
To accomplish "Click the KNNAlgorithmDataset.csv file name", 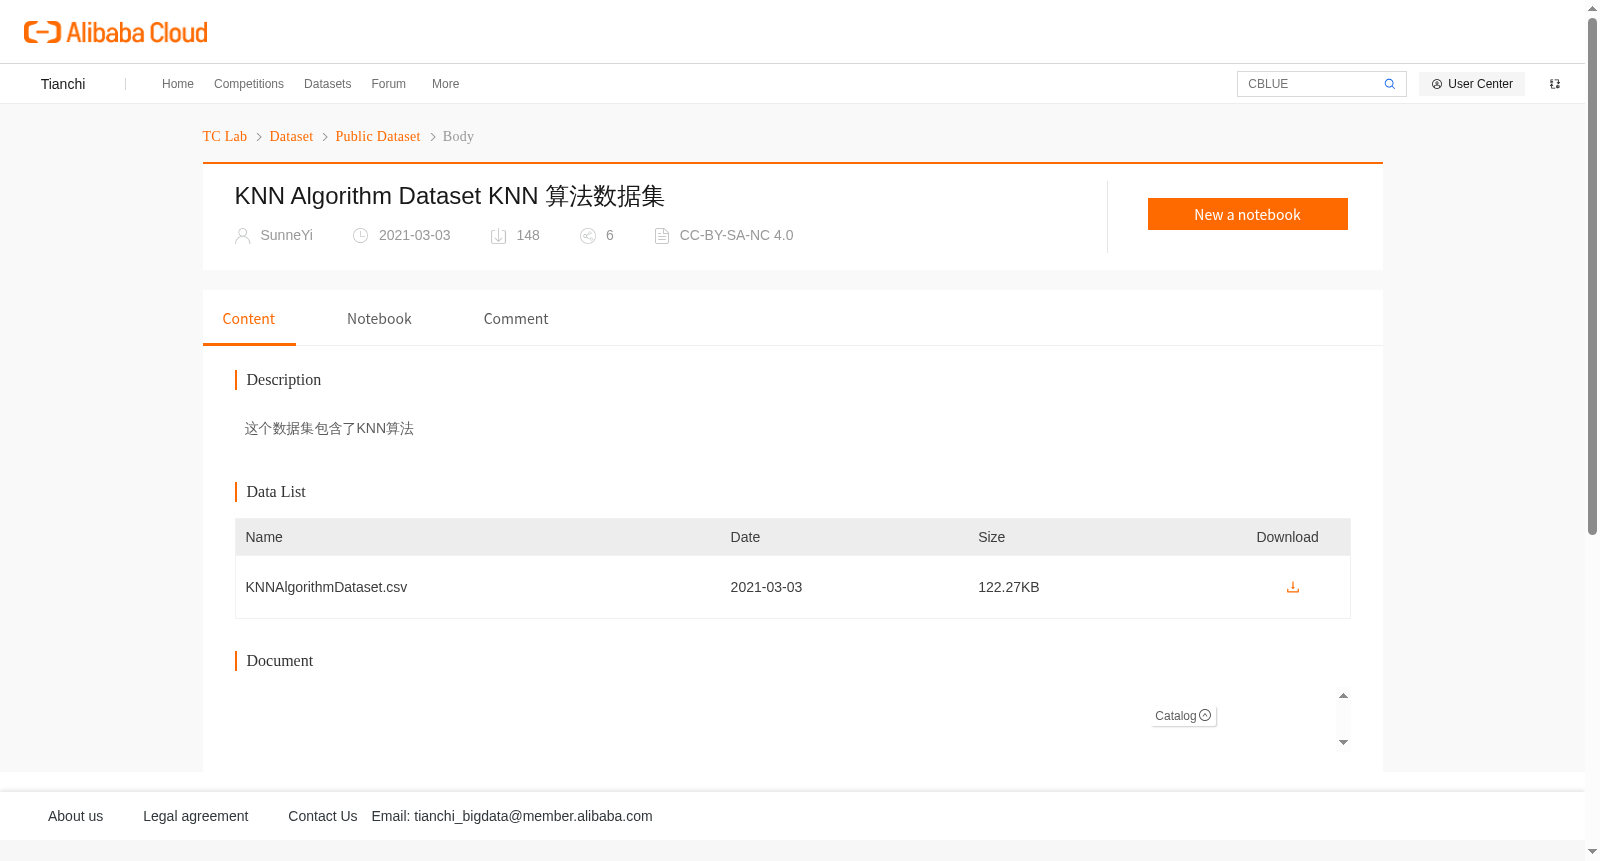I will [326, 587].
